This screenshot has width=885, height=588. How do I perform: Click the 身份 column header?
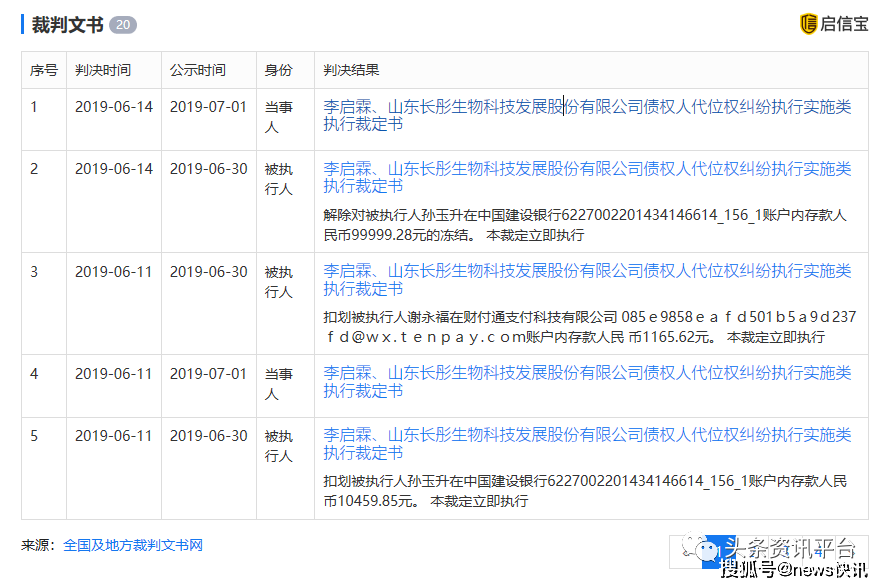click(x=278, y=71)
